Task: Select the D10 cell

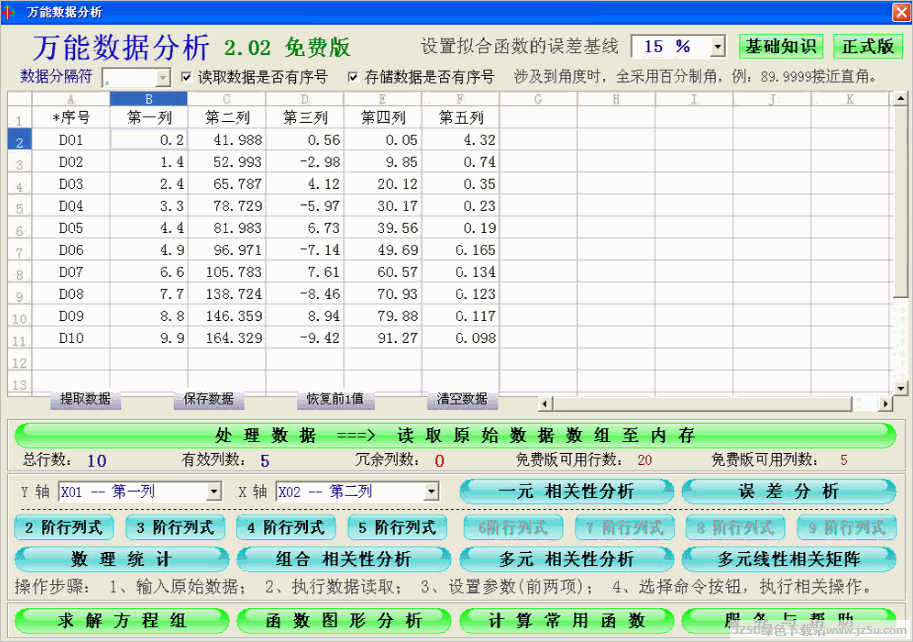Action: pos(70,338)
